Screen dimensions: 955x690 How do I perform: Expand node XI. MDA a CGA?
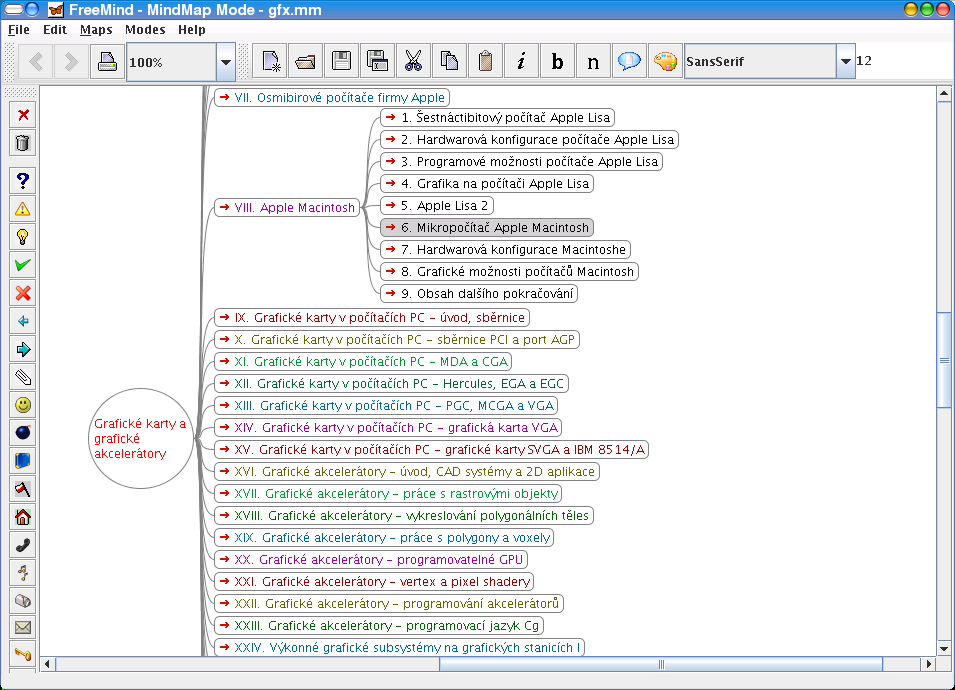coord(363,362)
